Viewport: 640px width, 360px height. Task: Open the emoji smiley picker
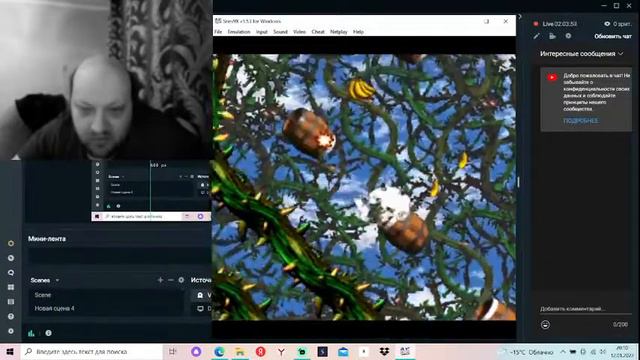545,324
